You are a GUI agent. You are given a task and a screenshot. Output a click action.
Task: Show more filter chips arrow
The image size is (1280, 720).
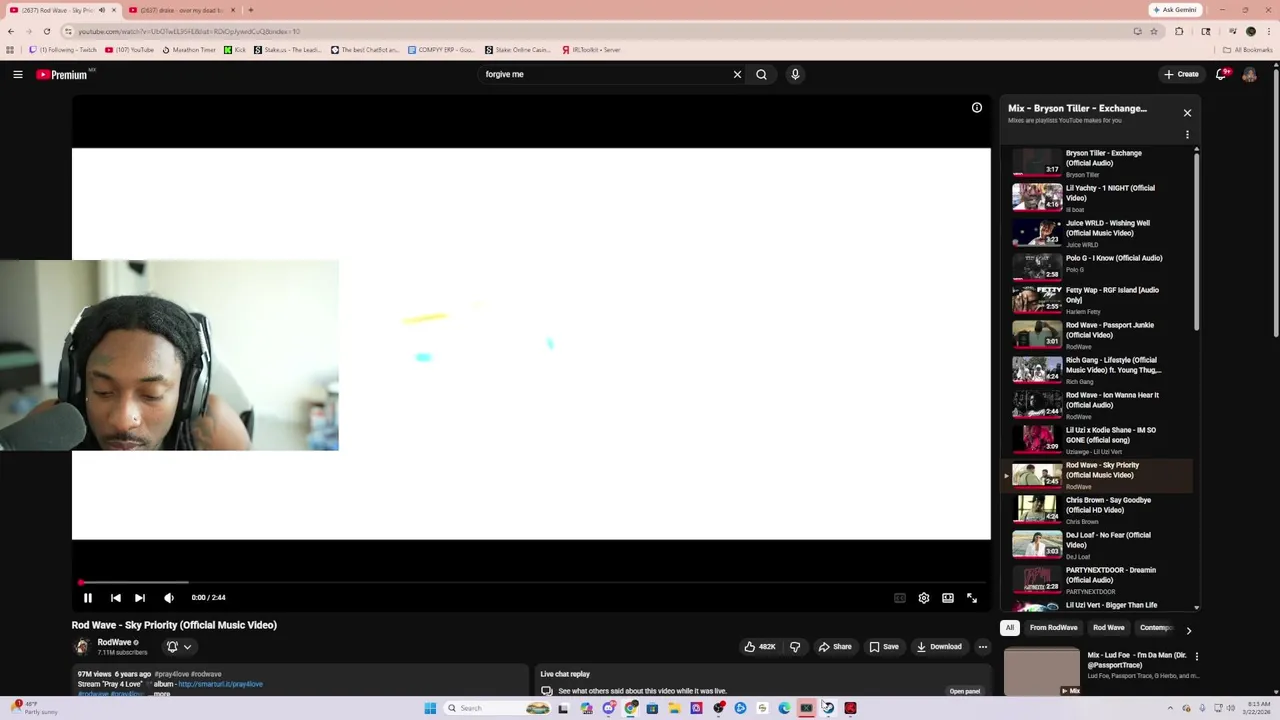point(1188,630)
